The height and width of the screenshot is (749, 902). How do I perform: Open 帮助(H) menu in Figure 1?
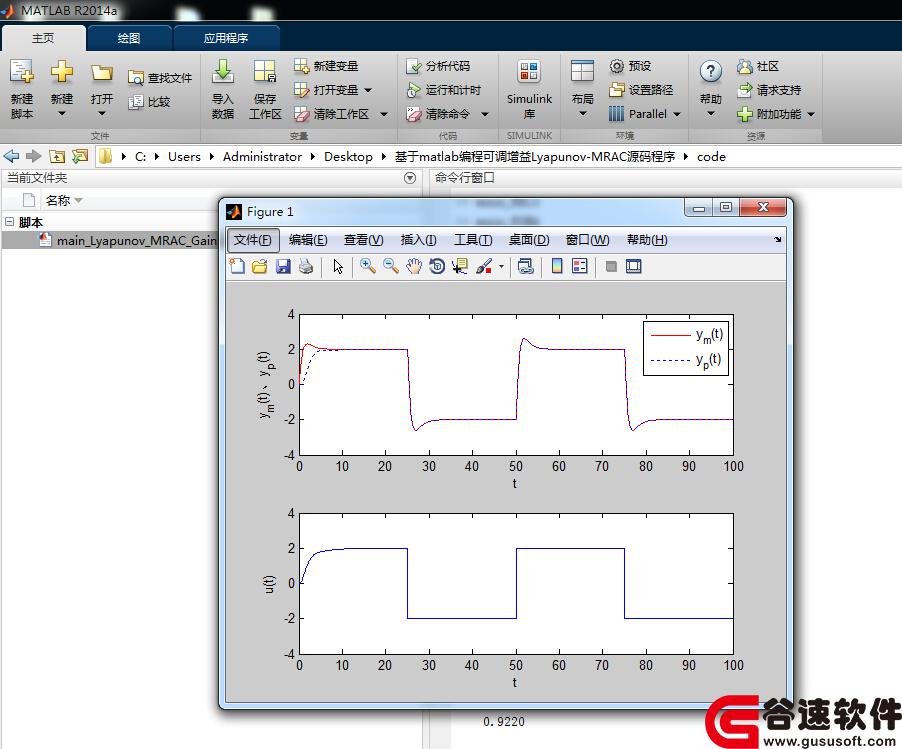(647, 240)
